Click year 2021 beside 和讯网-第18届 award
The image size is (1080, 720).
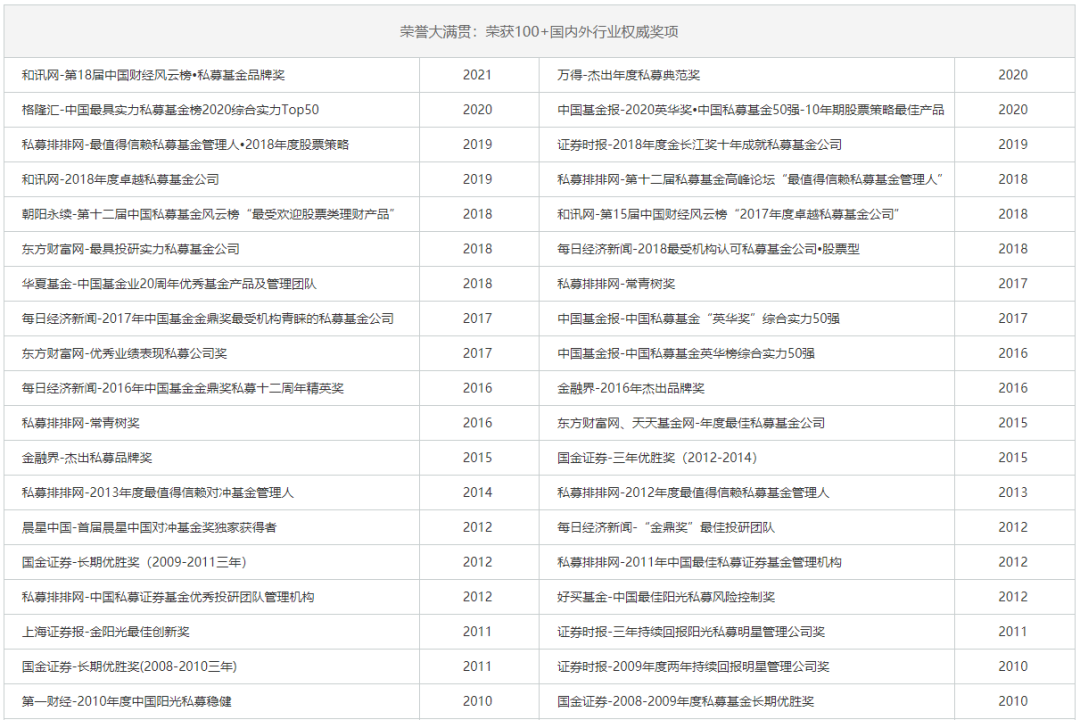[x=477, y=75]
